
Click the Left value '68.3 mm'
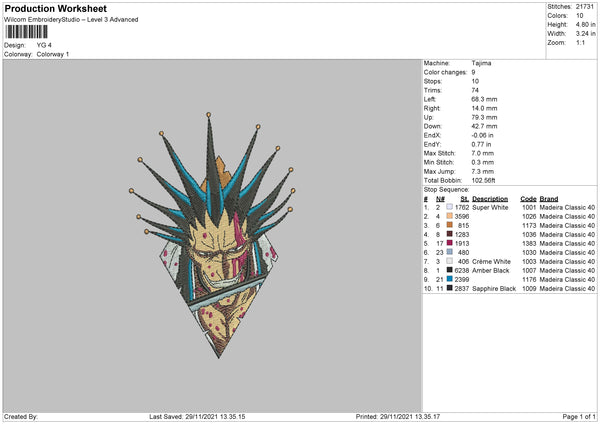[484, 99]
